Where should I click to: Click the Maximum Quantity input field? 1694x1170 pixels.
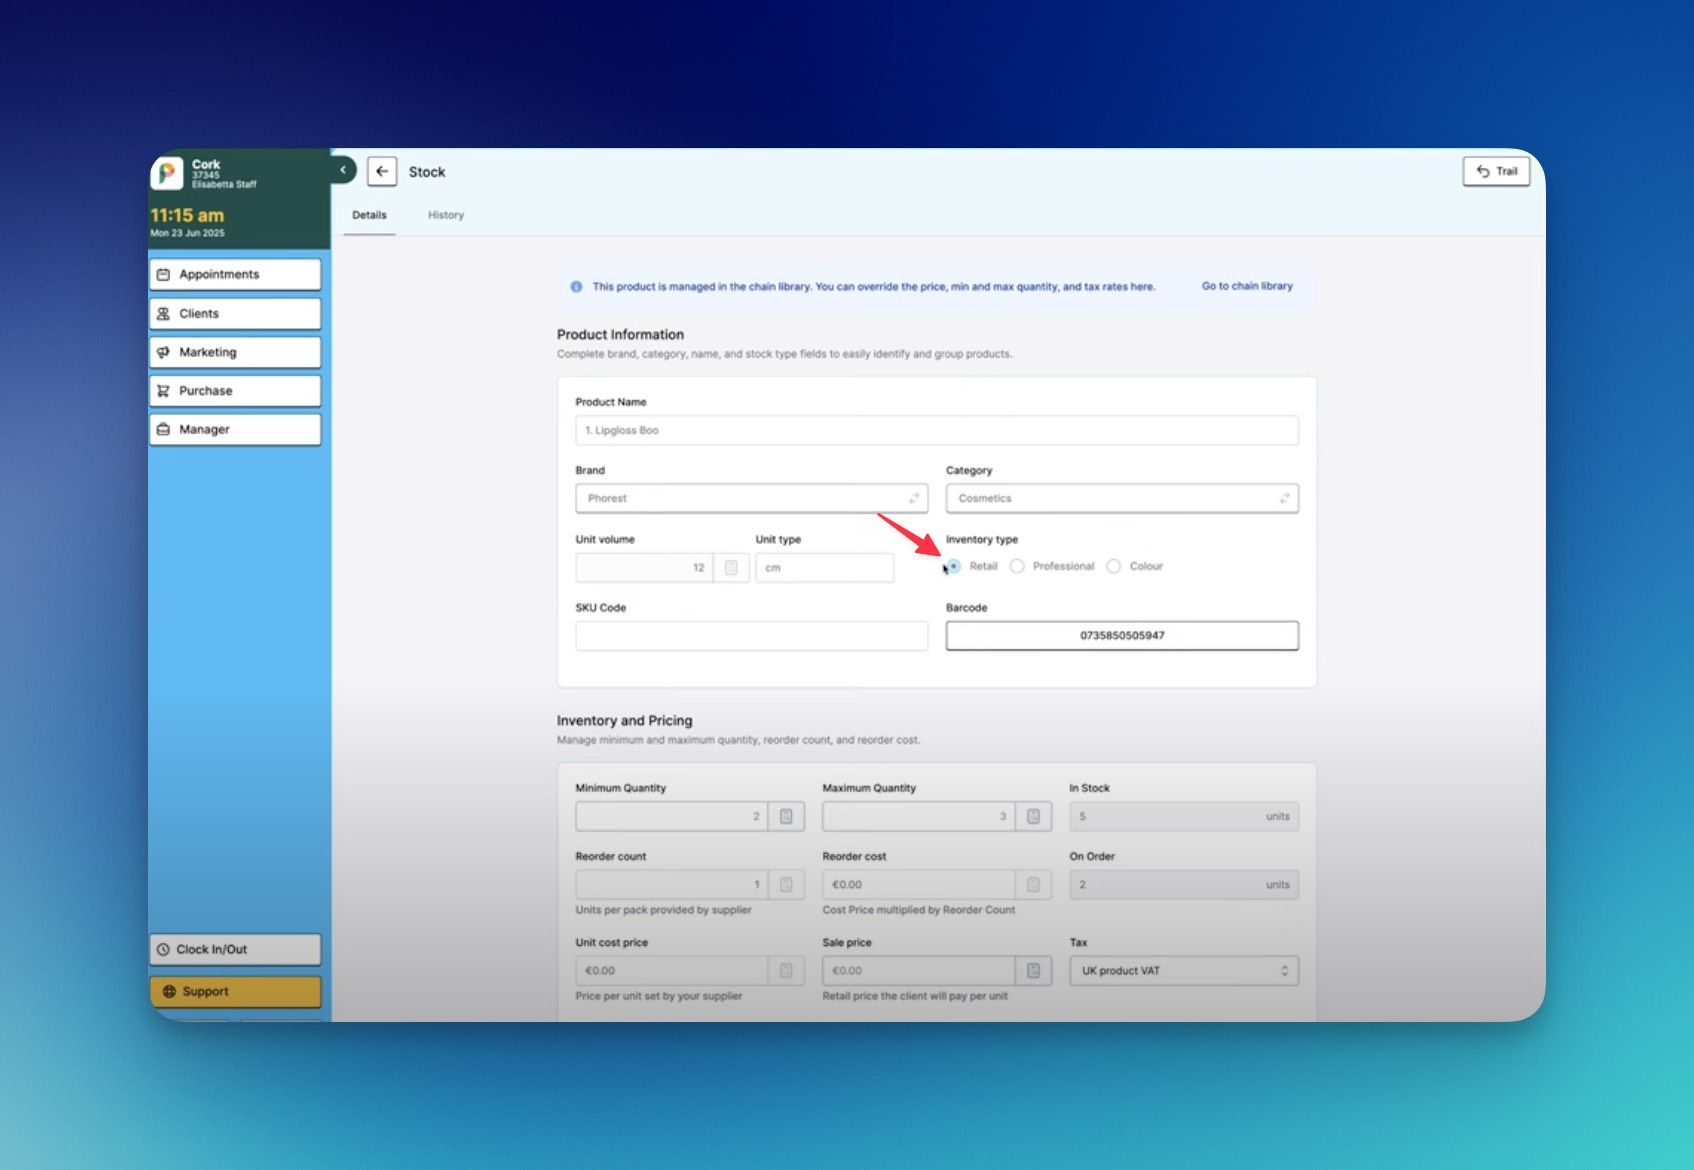919,817
